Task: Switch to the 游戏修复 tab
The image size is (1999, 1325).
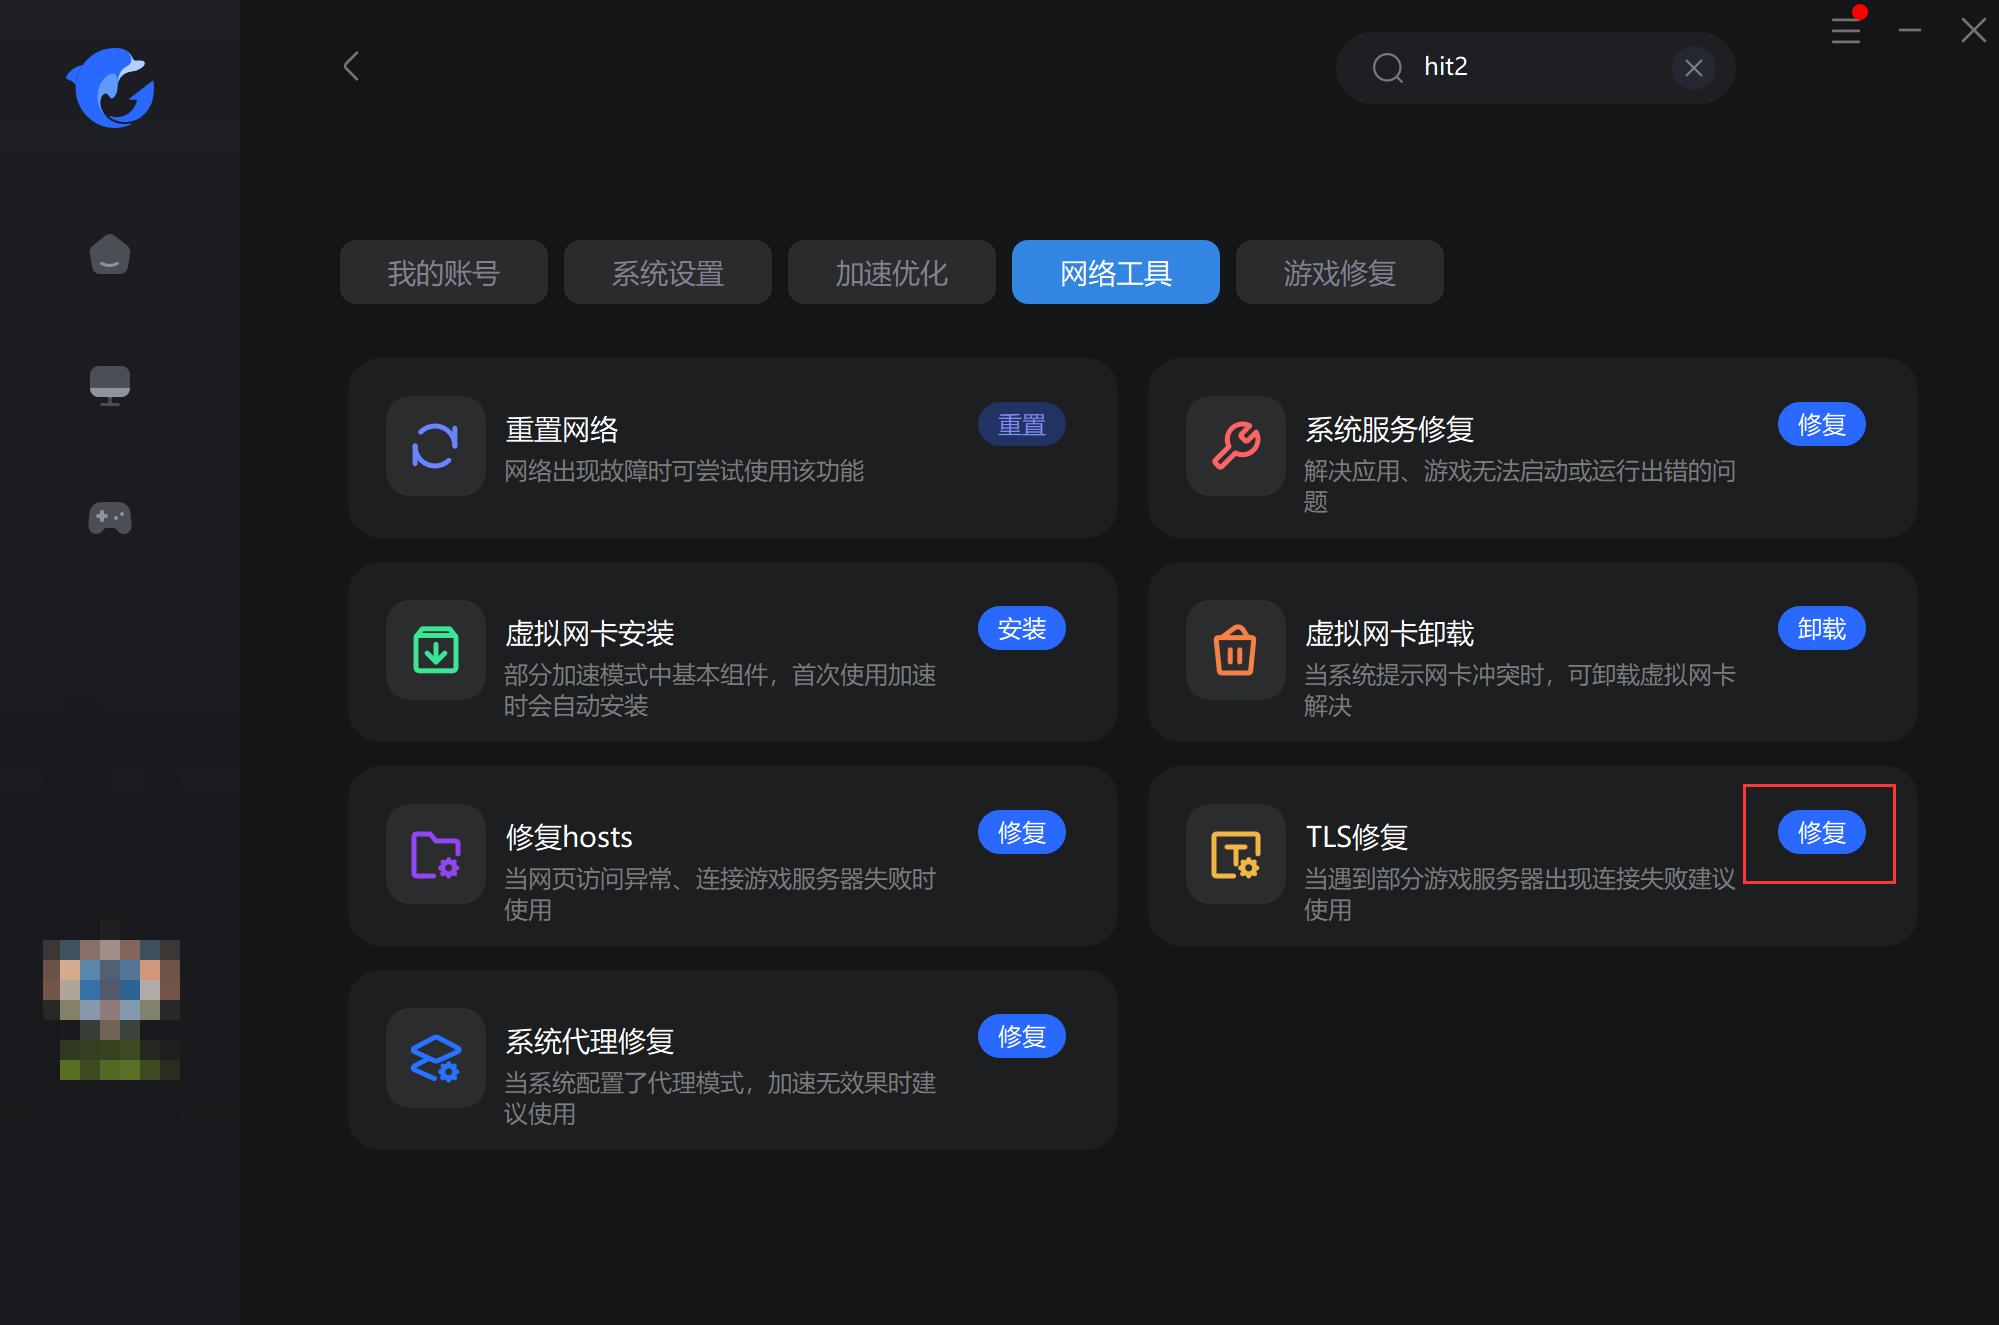Action: 1339,272
